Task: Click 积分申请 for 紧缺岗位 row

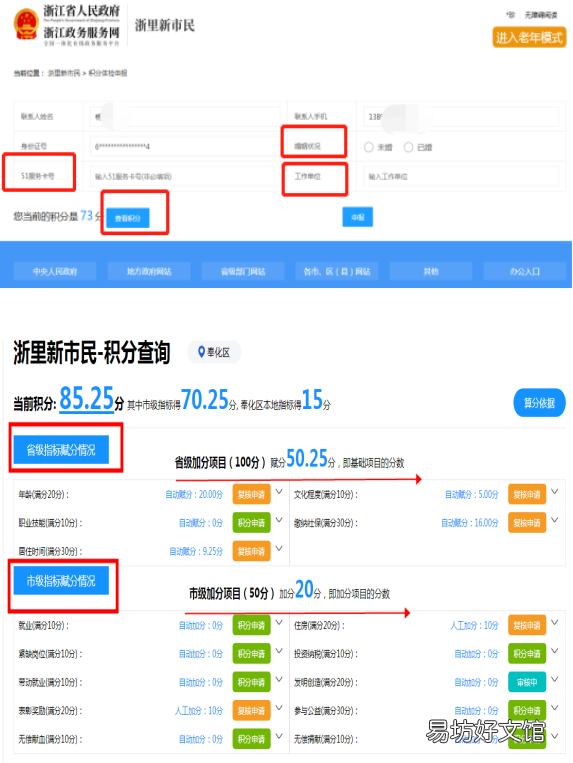Action: (251, 654)
